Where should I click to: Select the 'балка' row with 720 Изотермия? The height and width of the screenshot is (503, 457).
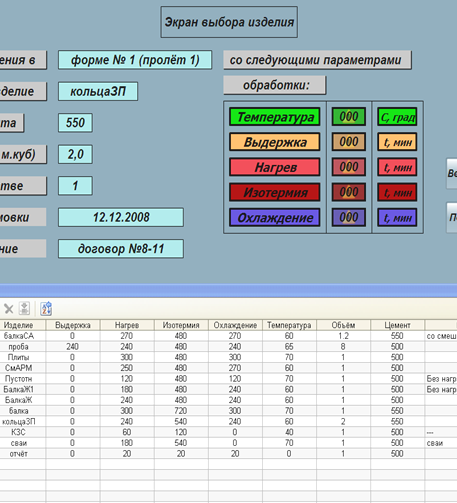(228, 411)
